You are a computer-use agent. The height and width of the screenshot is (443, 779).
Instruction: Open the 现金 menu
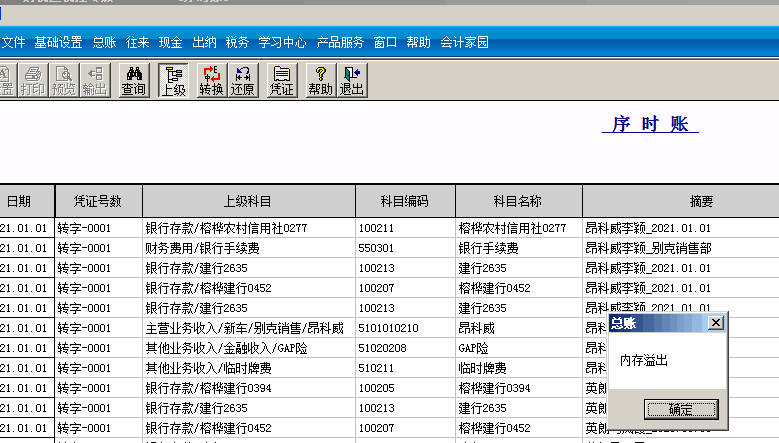click(x=170, y=42)
